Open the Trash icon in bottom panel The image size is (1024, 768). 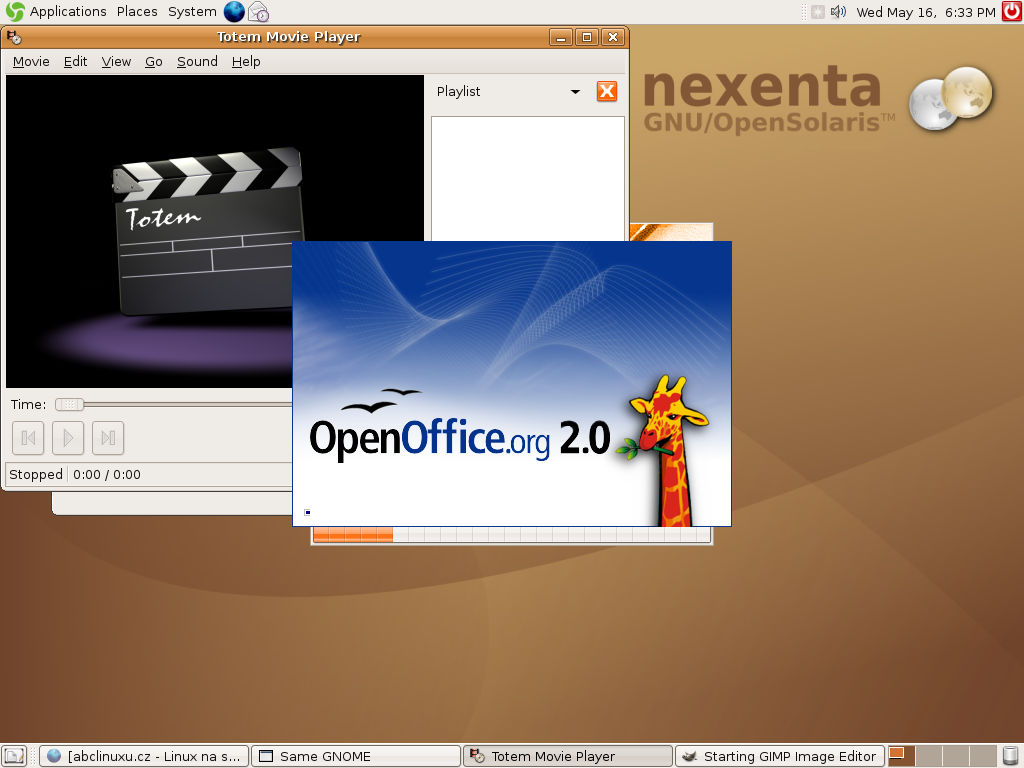(x=1010, y=756)
